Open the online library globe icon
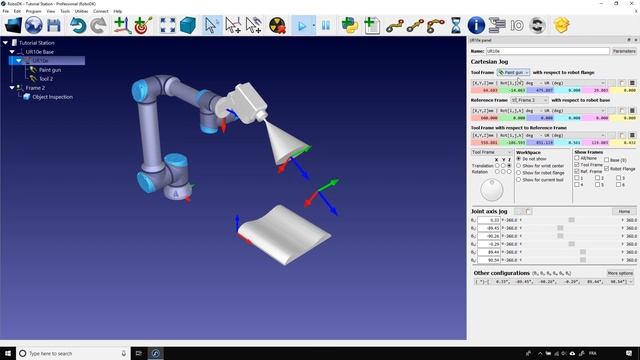Viewport: 640px width, 360px height. [33, 25]
